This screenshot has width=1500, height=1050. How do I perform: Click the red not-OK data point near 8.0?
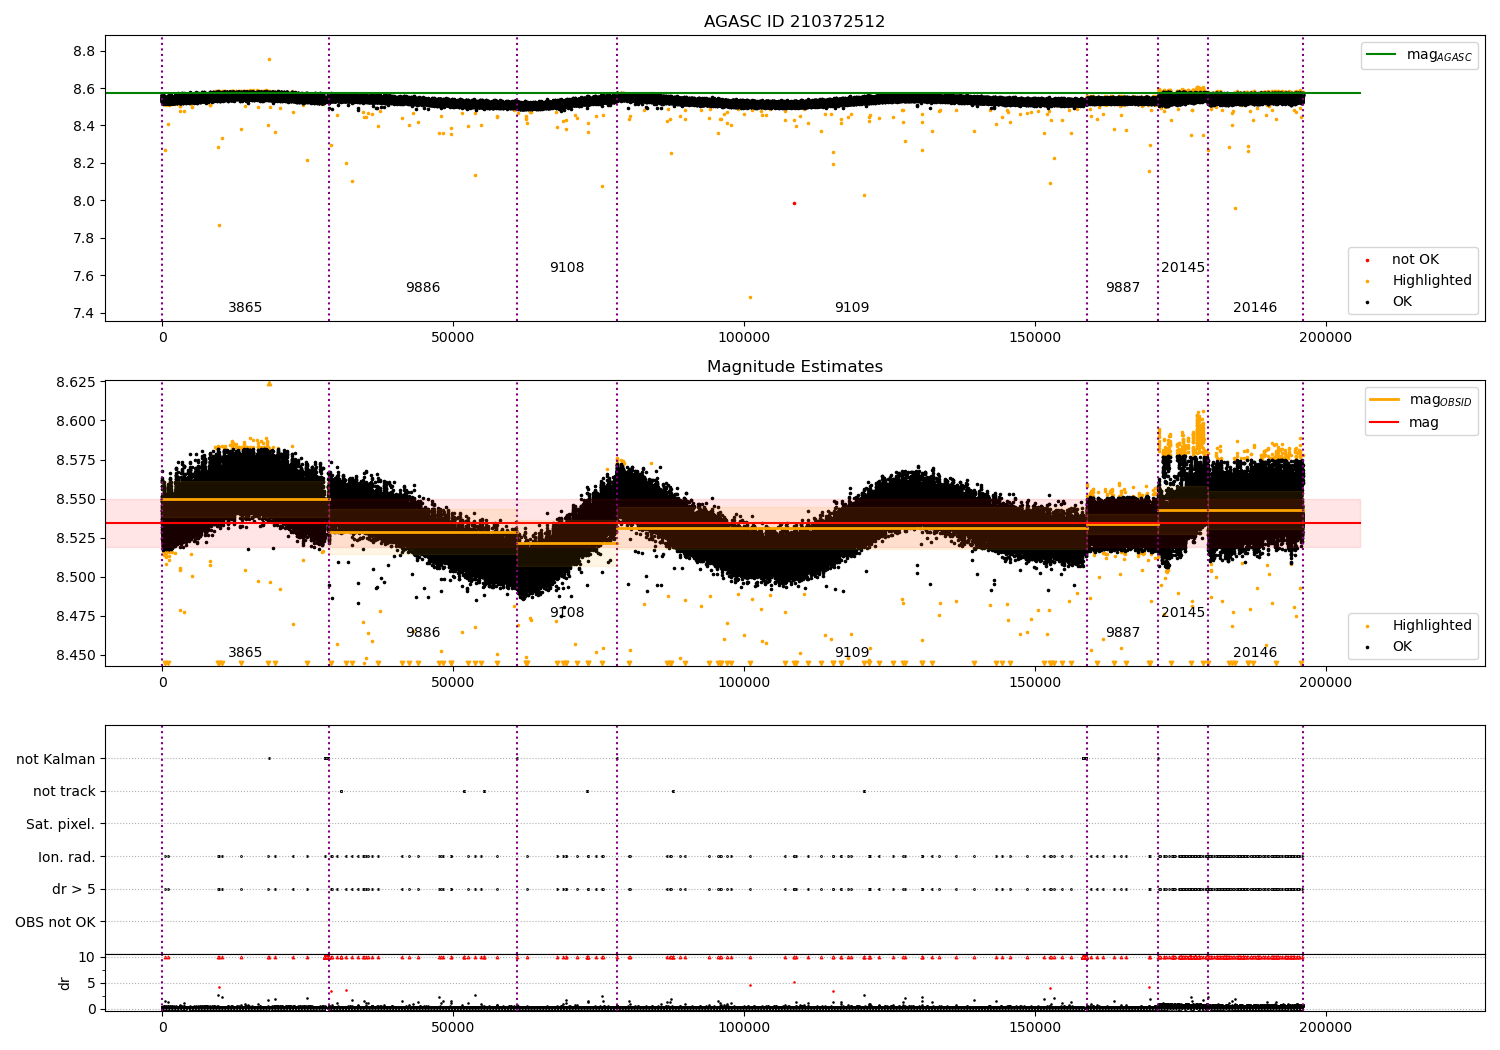pos(794,203)
